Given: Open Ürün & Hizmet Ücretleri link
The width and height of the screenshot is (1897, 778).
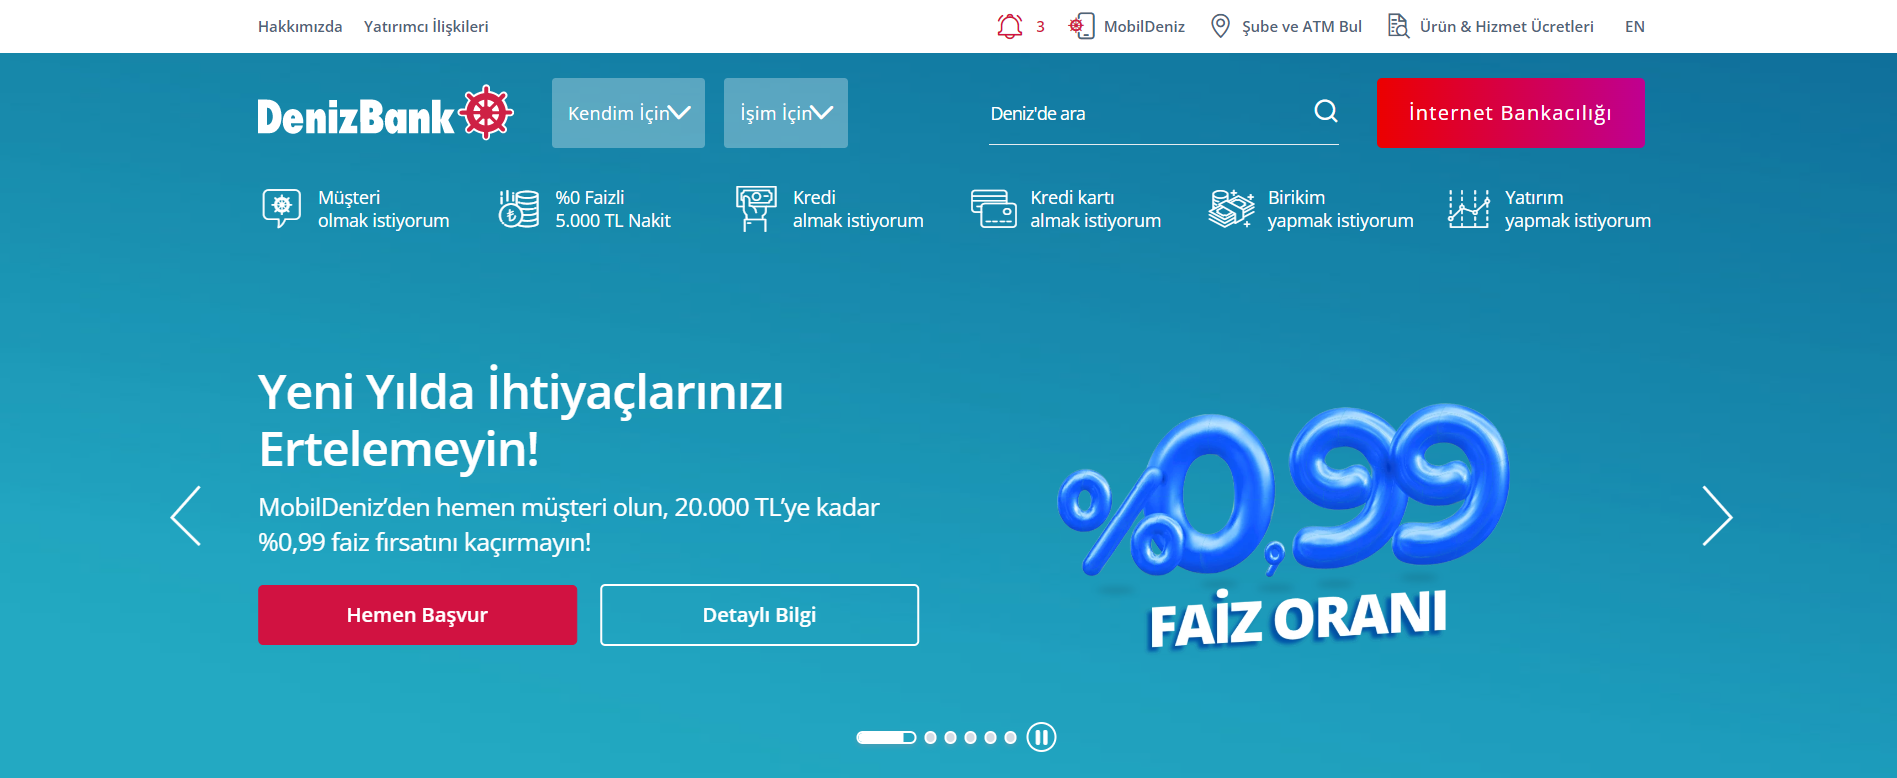Looking at the screenshot, I should coord(1507,26).
